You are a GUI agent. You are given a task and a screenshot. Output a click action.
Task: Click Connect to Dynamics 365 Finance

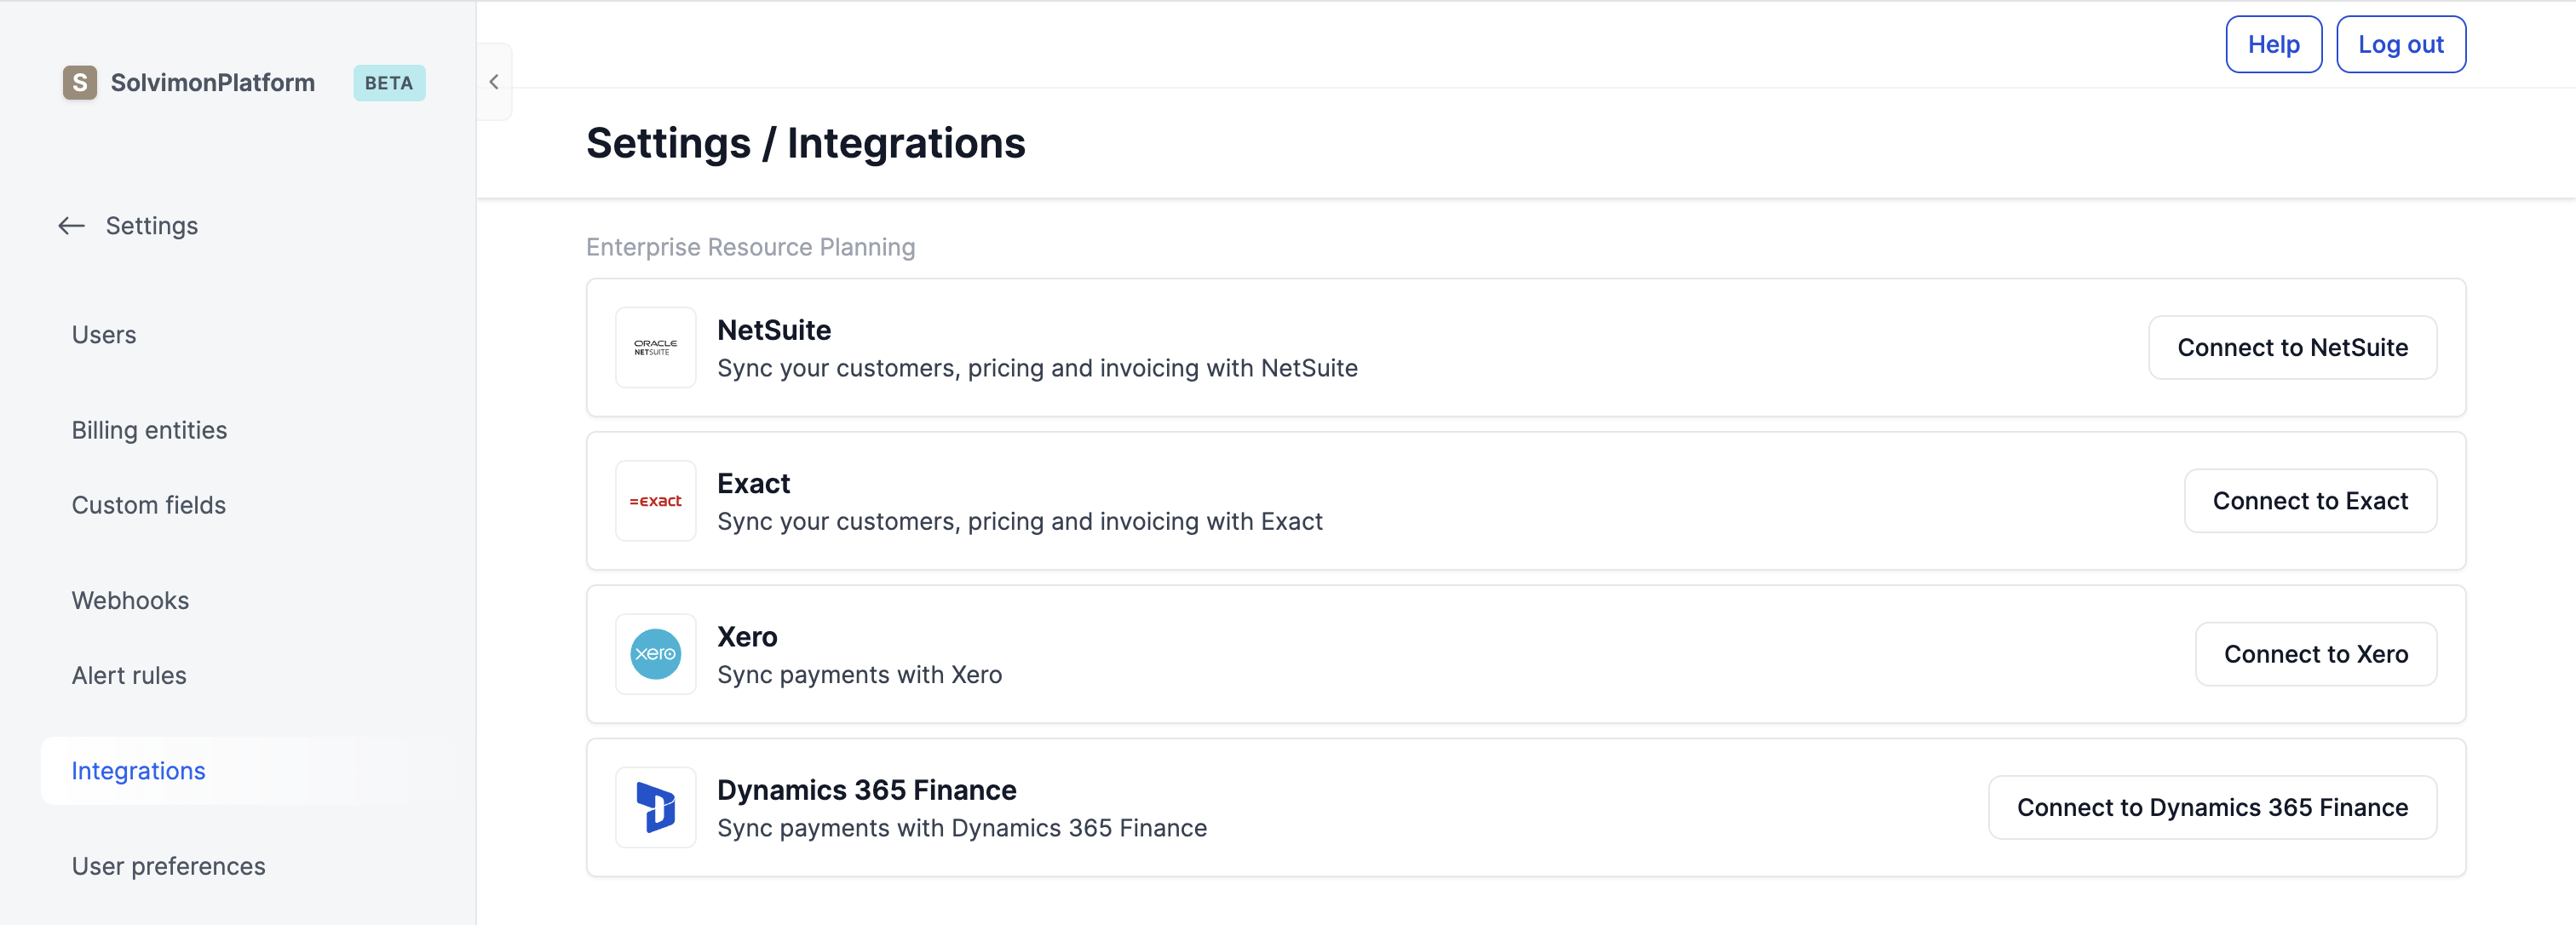pyautogui.click(x=2212, y=807)
